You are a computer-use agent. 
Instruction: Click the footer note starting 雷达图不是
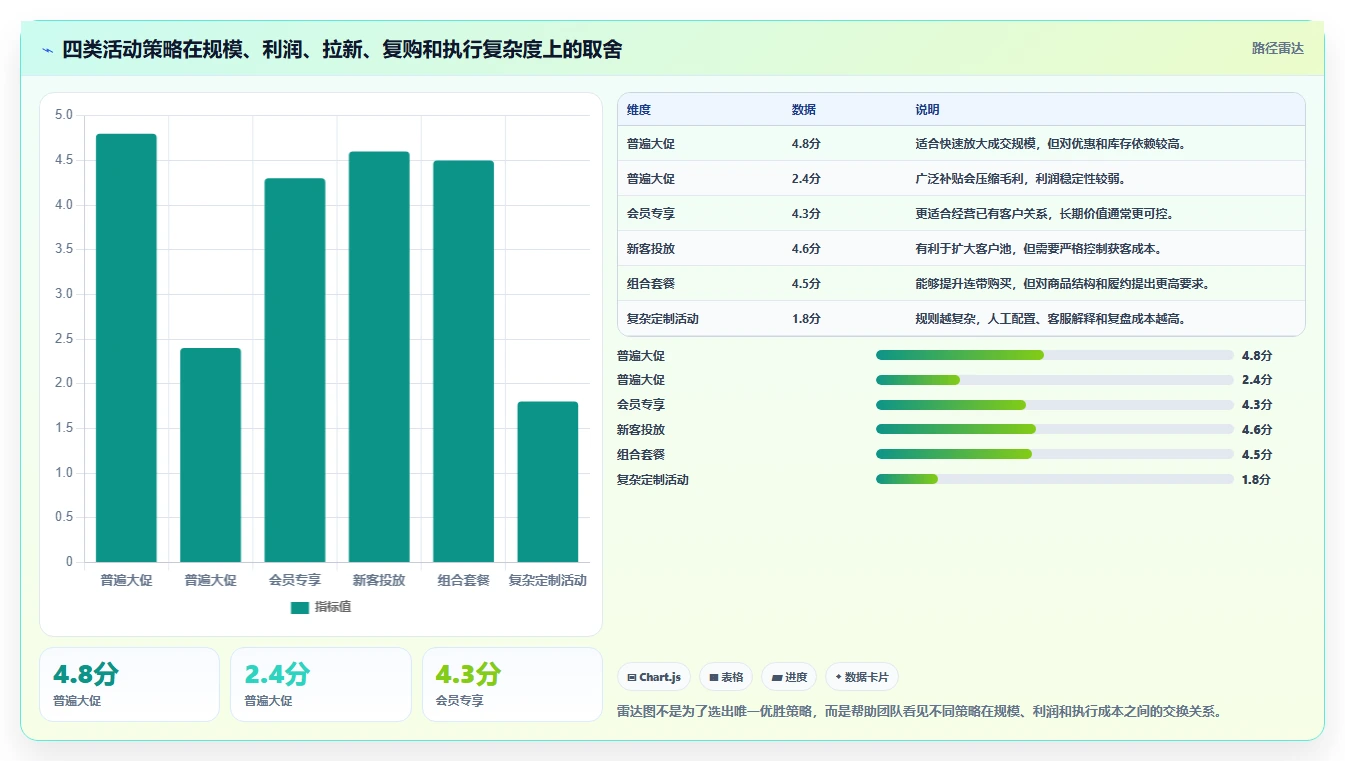(920, 712)
